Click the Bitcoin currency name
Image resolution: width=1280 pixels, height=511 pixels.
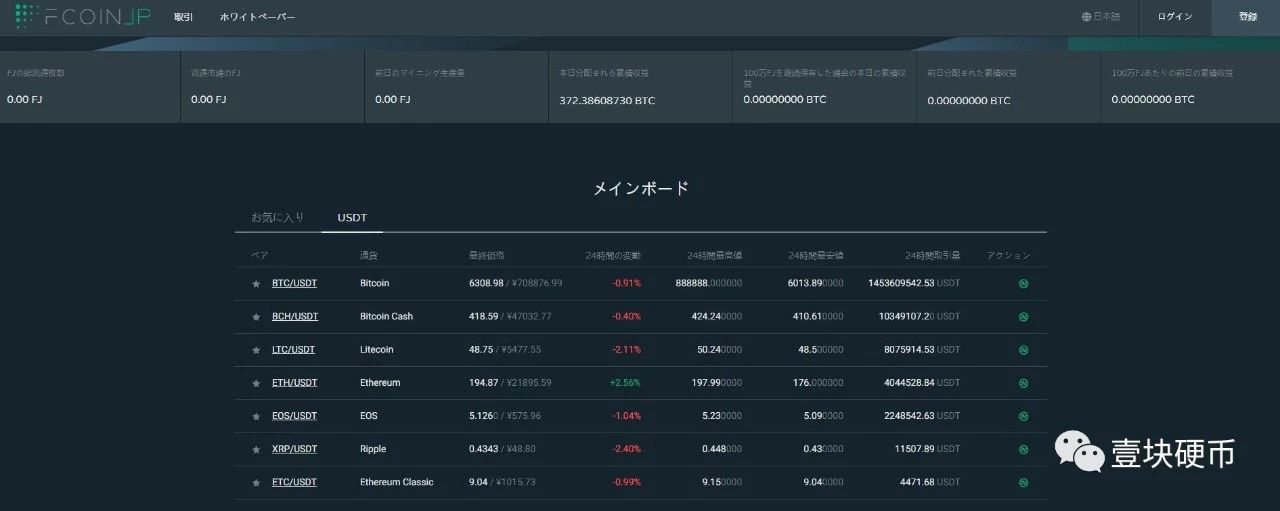(374, 283)
